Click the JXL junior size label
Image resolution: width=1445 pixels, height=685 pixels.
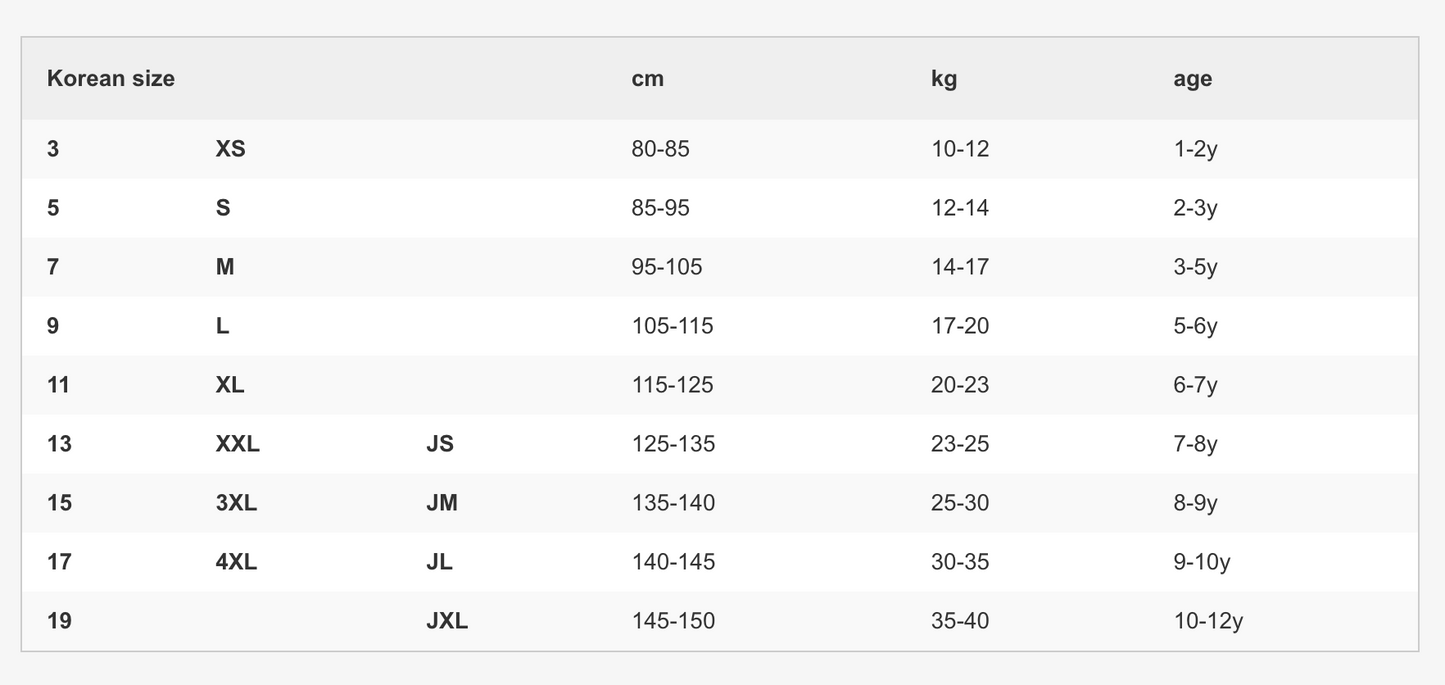[446, 621]
